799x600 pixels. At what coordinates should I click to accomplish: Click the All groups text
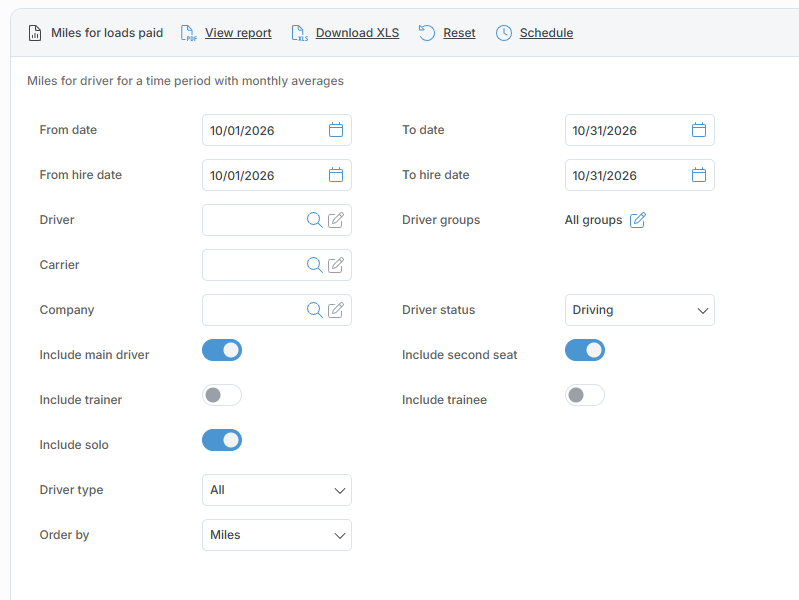coord(593,220)
